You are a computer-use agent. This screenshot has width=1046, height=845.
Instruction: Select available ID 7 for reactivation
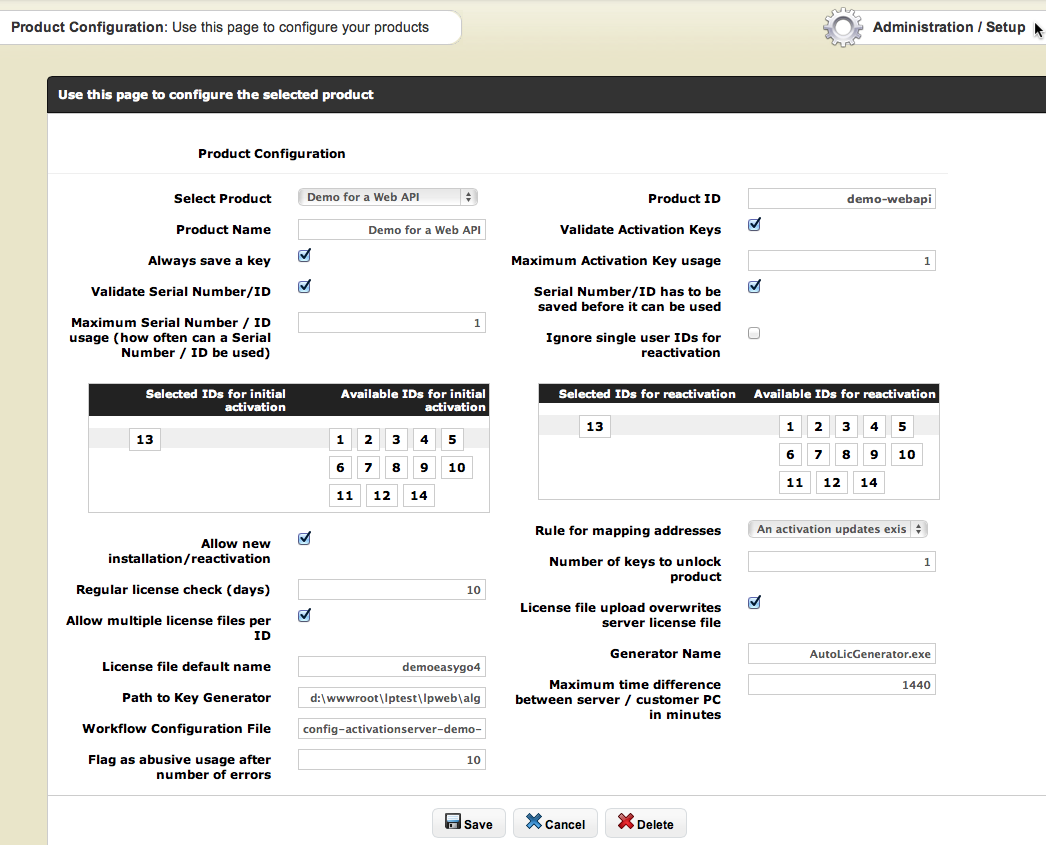point(819,455)
